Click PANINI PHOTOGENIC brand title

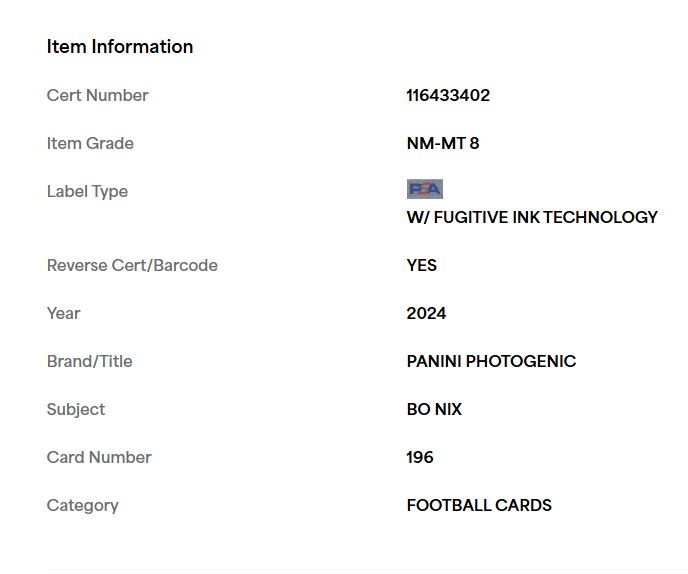coord(491,361)
